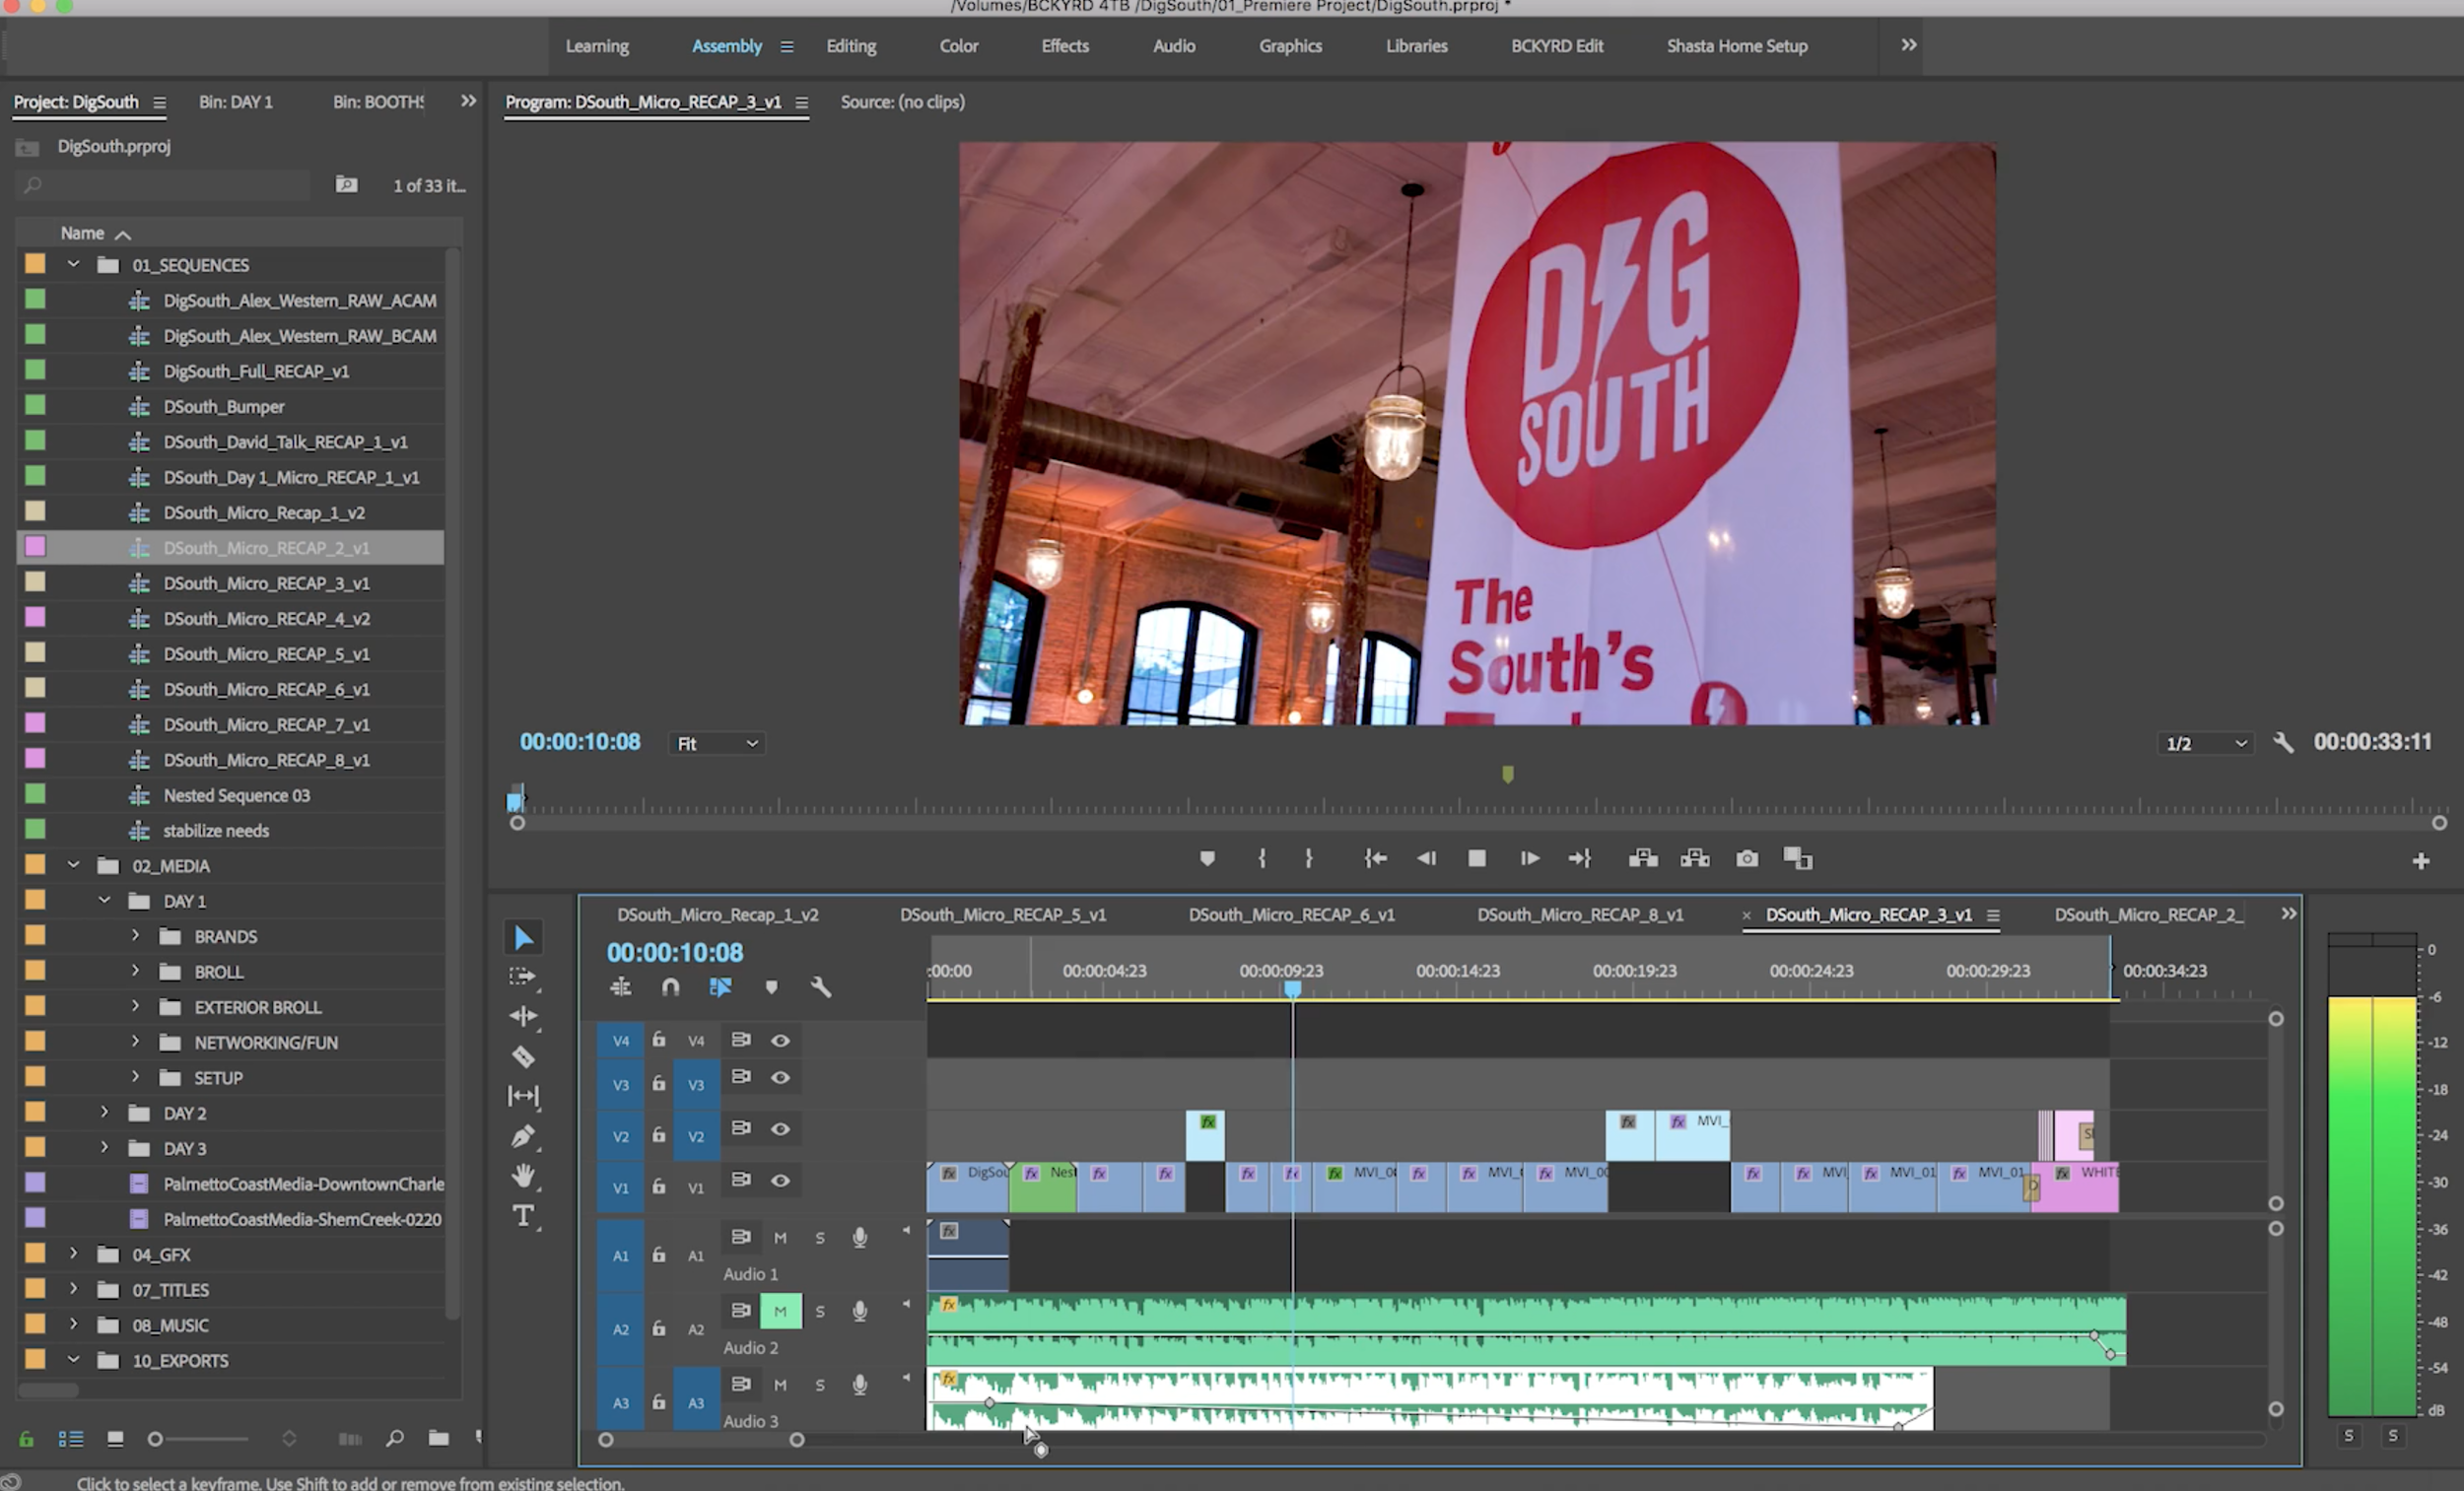2464x1491 pixels.
Task: Hide the V1 track output
Action: pos(780,1181)
